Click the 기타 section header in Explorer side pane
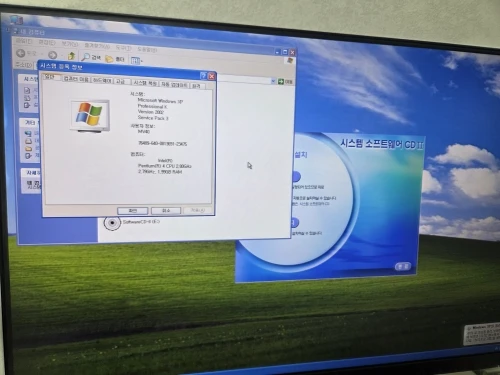 30,123
